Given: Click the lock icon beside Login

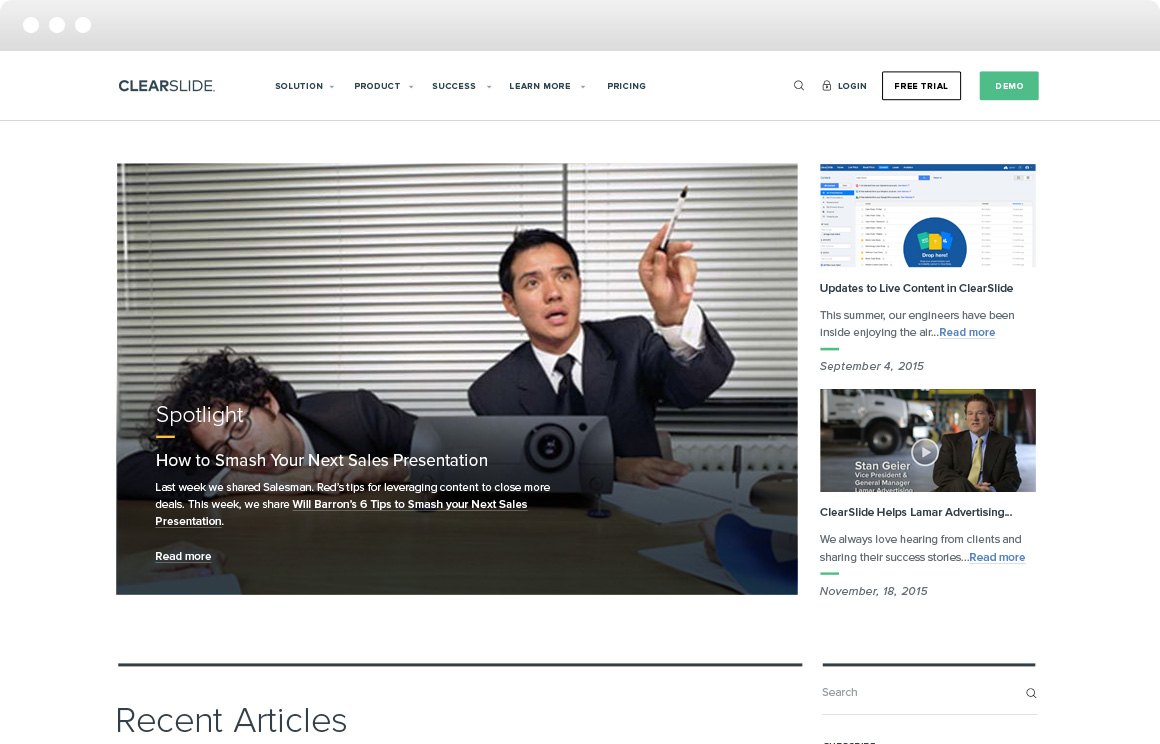Looking at the screenshot, I should [827, 86].
